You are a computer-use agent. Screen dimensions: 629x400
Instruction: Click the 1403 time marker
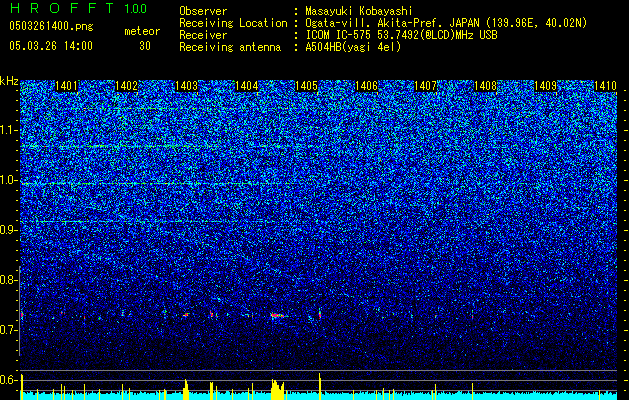pos(187,86)
